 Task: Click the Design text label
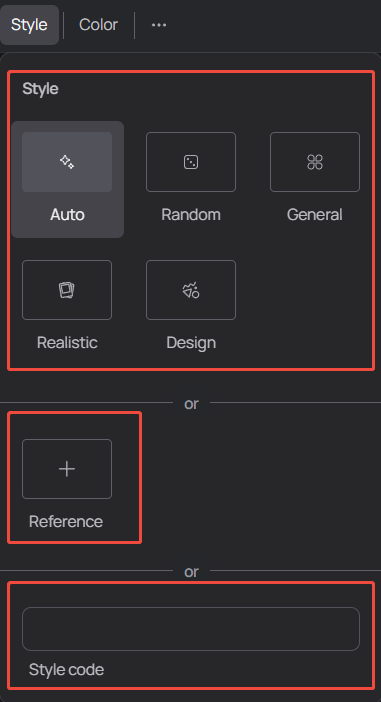[x=191, y=342]
